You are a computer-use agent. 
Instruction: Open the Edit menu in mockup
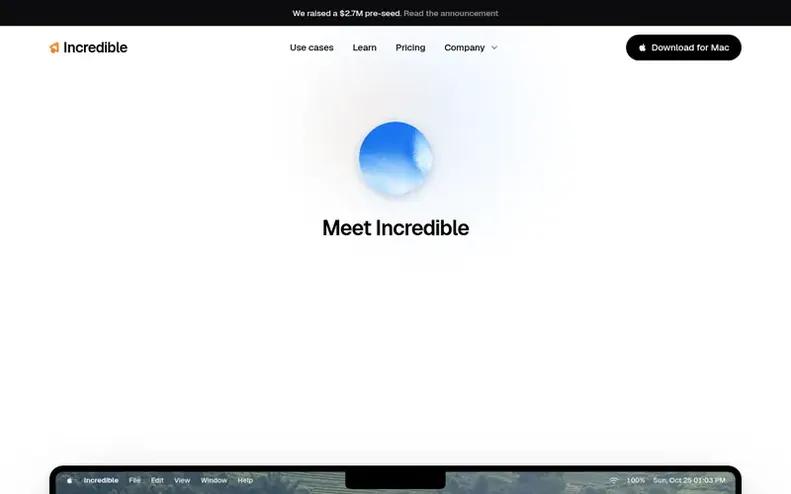point(157,480)
